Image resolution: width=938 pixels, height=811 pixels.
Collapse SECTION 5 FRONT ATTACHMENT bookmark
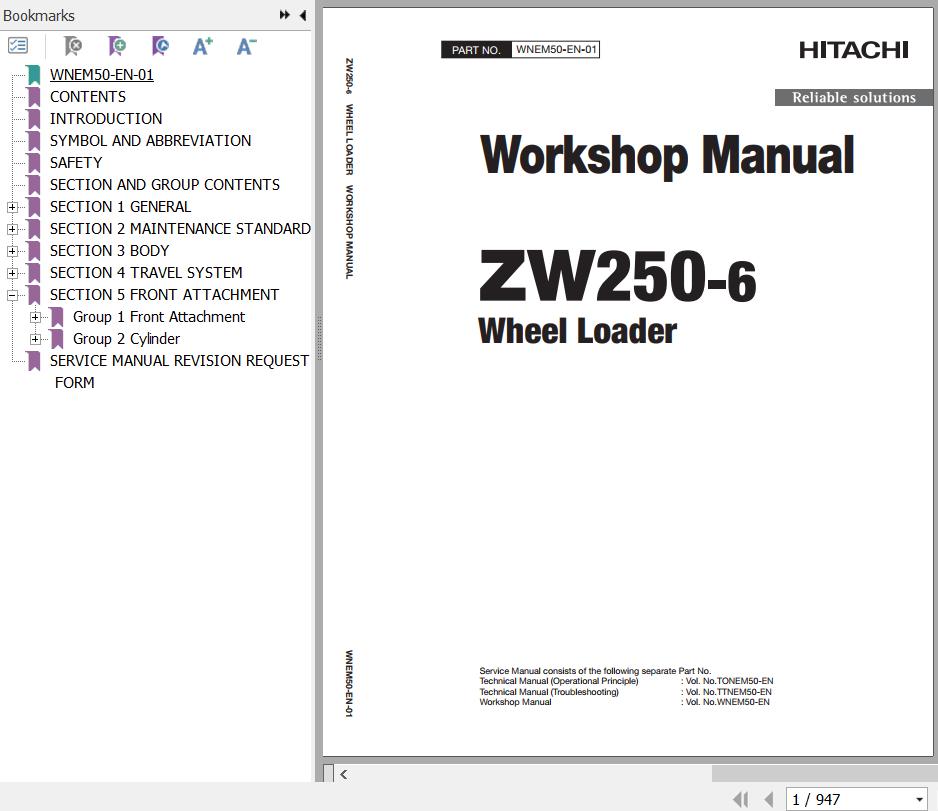click(x=12, y=295)
